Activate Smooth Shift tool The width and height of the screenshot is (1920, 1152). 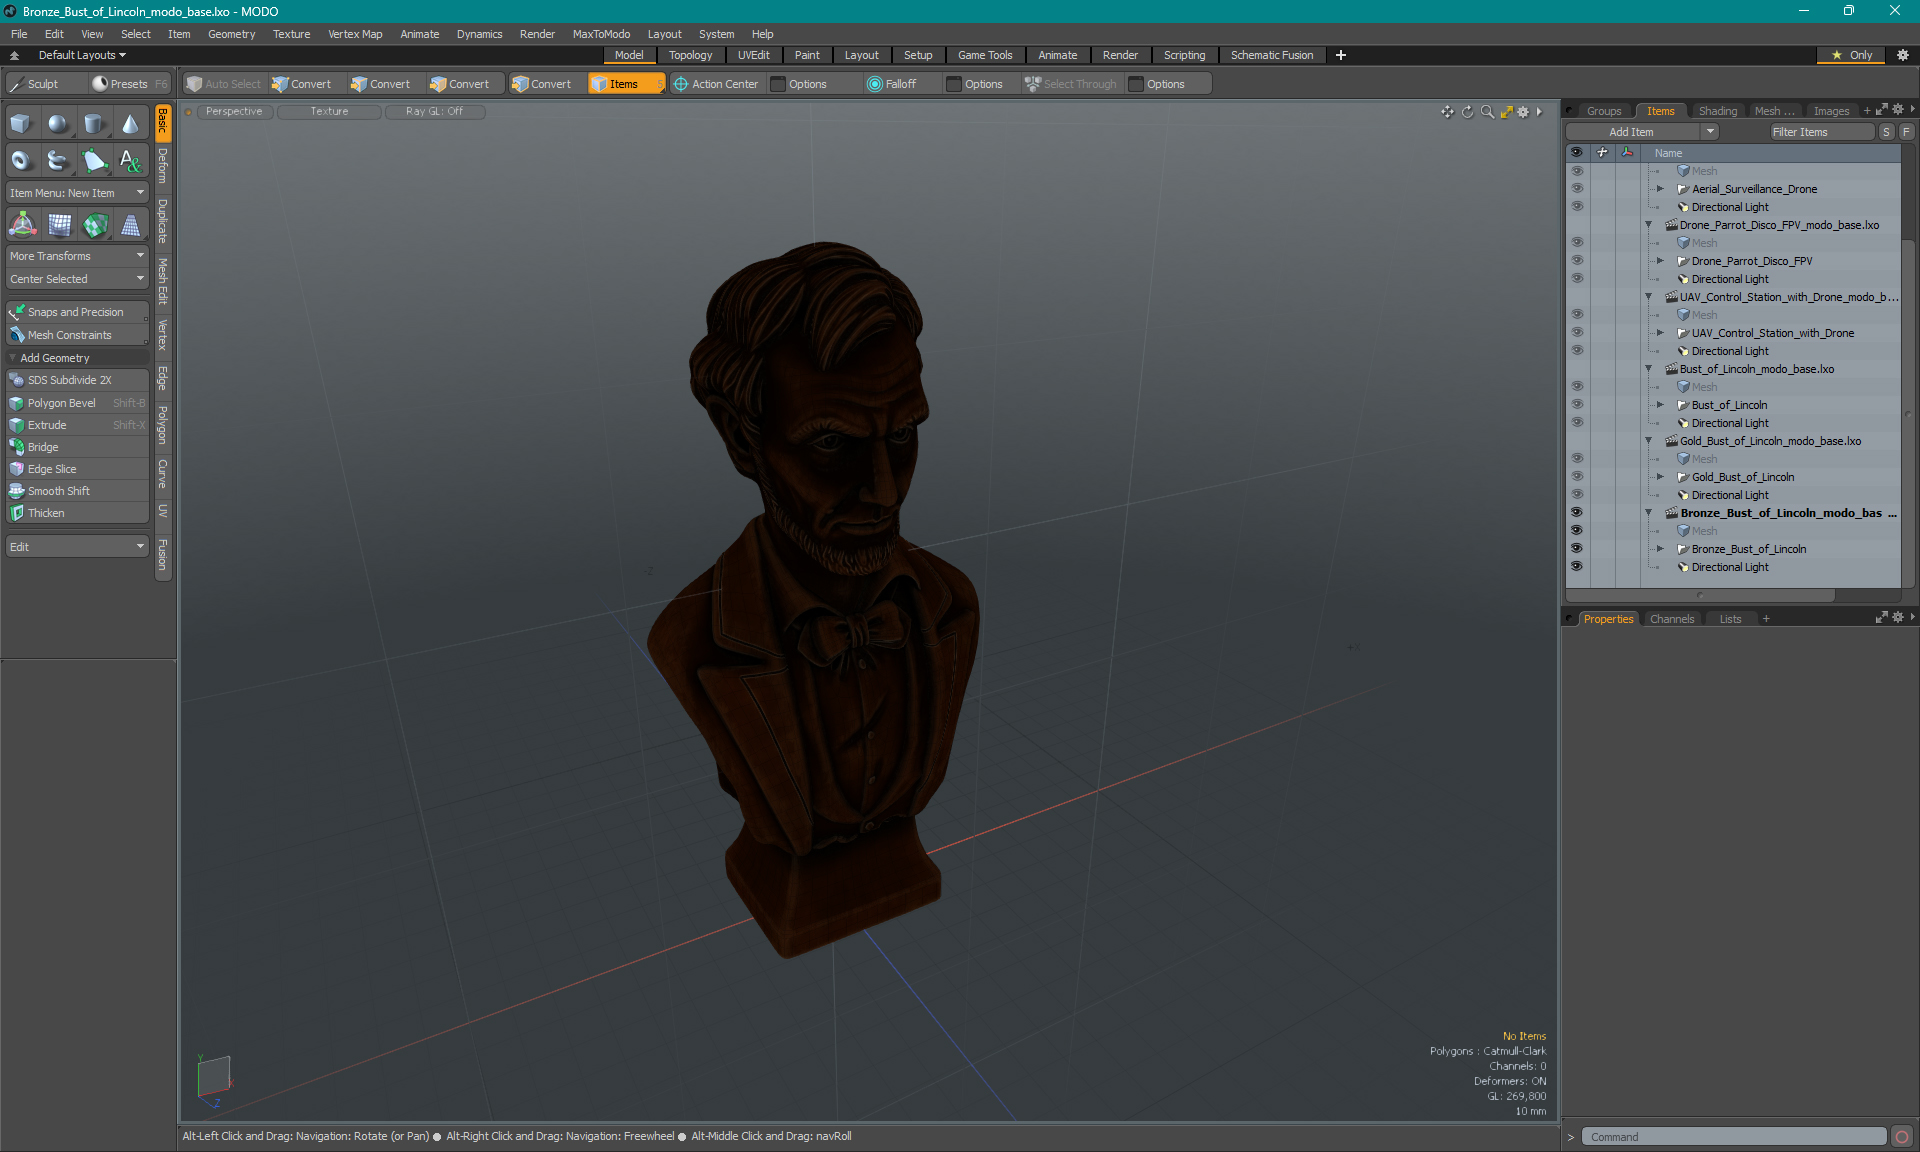tap(77, 491)
